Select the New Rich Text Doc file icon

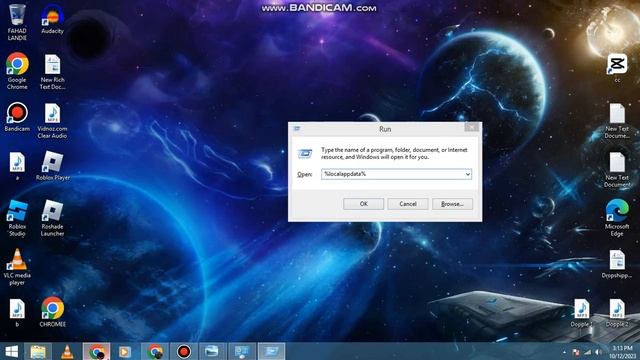pos(52,72)
